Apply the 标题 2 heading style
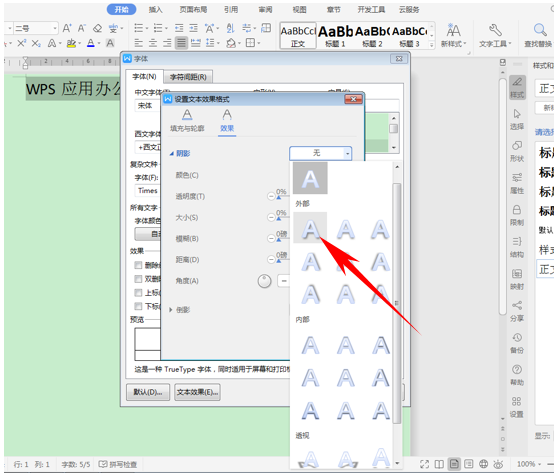Image resolution: width=554 pixels, height=473 pixels. (x=372, y=36)
